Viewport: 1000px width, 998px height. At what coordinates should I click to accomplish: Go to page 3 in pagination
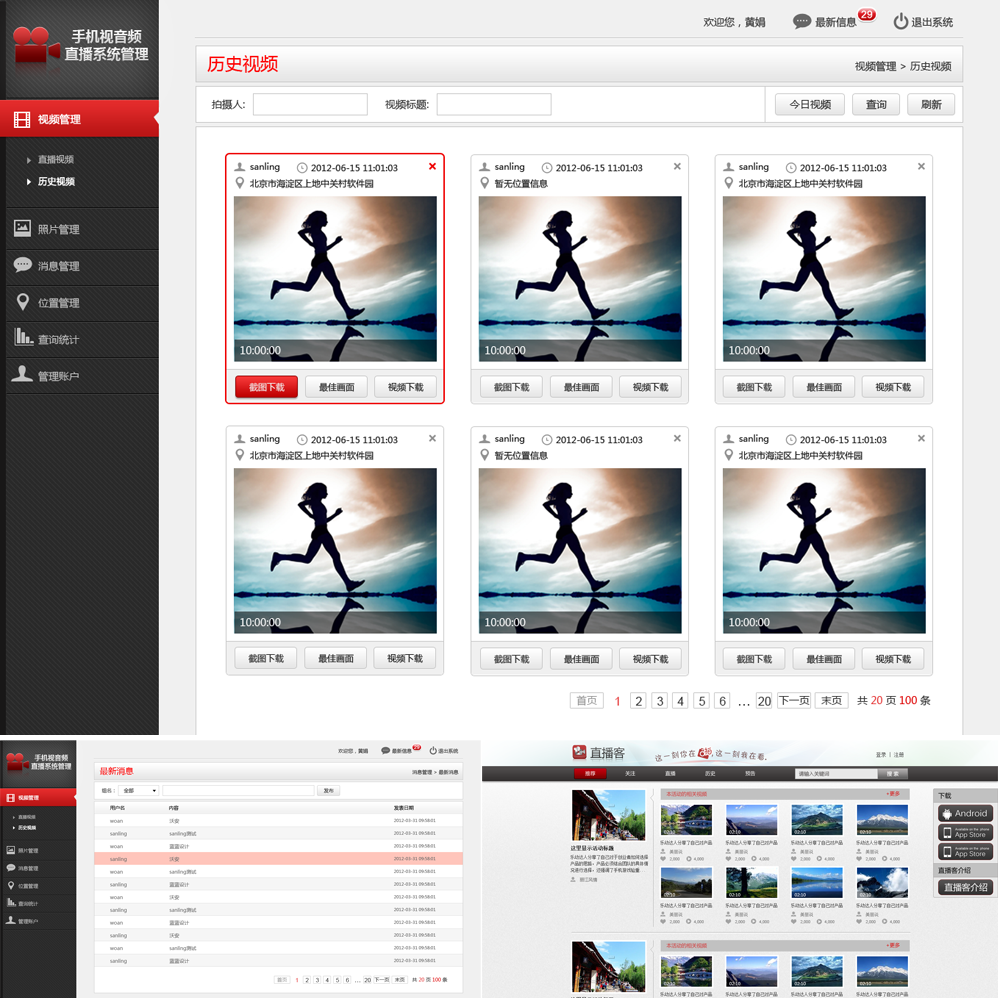click(659, 701)
